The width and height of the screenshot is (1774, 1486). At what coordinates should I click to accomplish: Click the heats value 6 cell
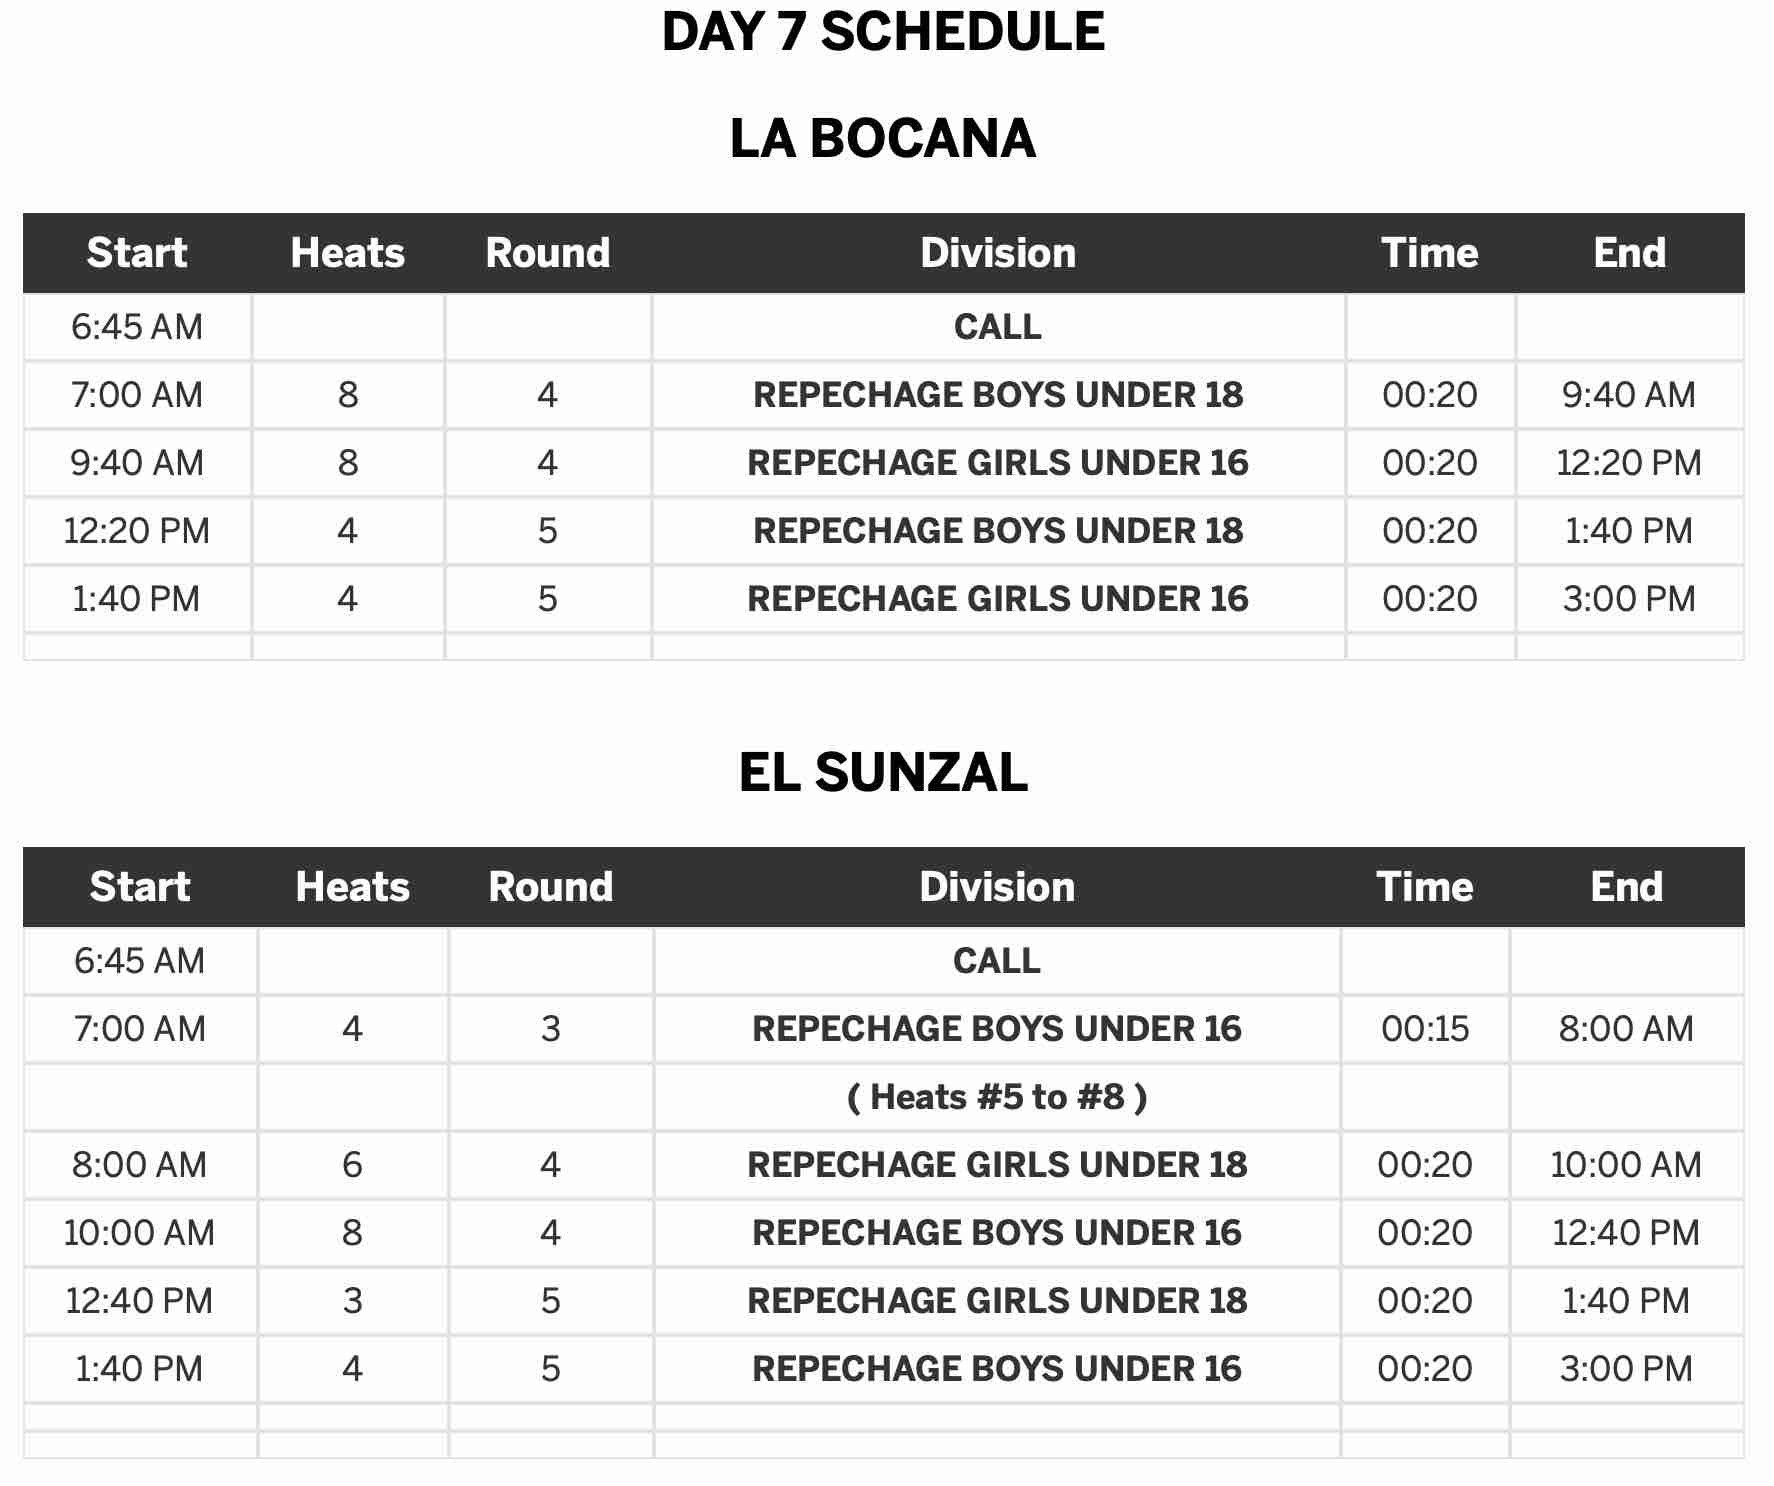(352, 1165)
